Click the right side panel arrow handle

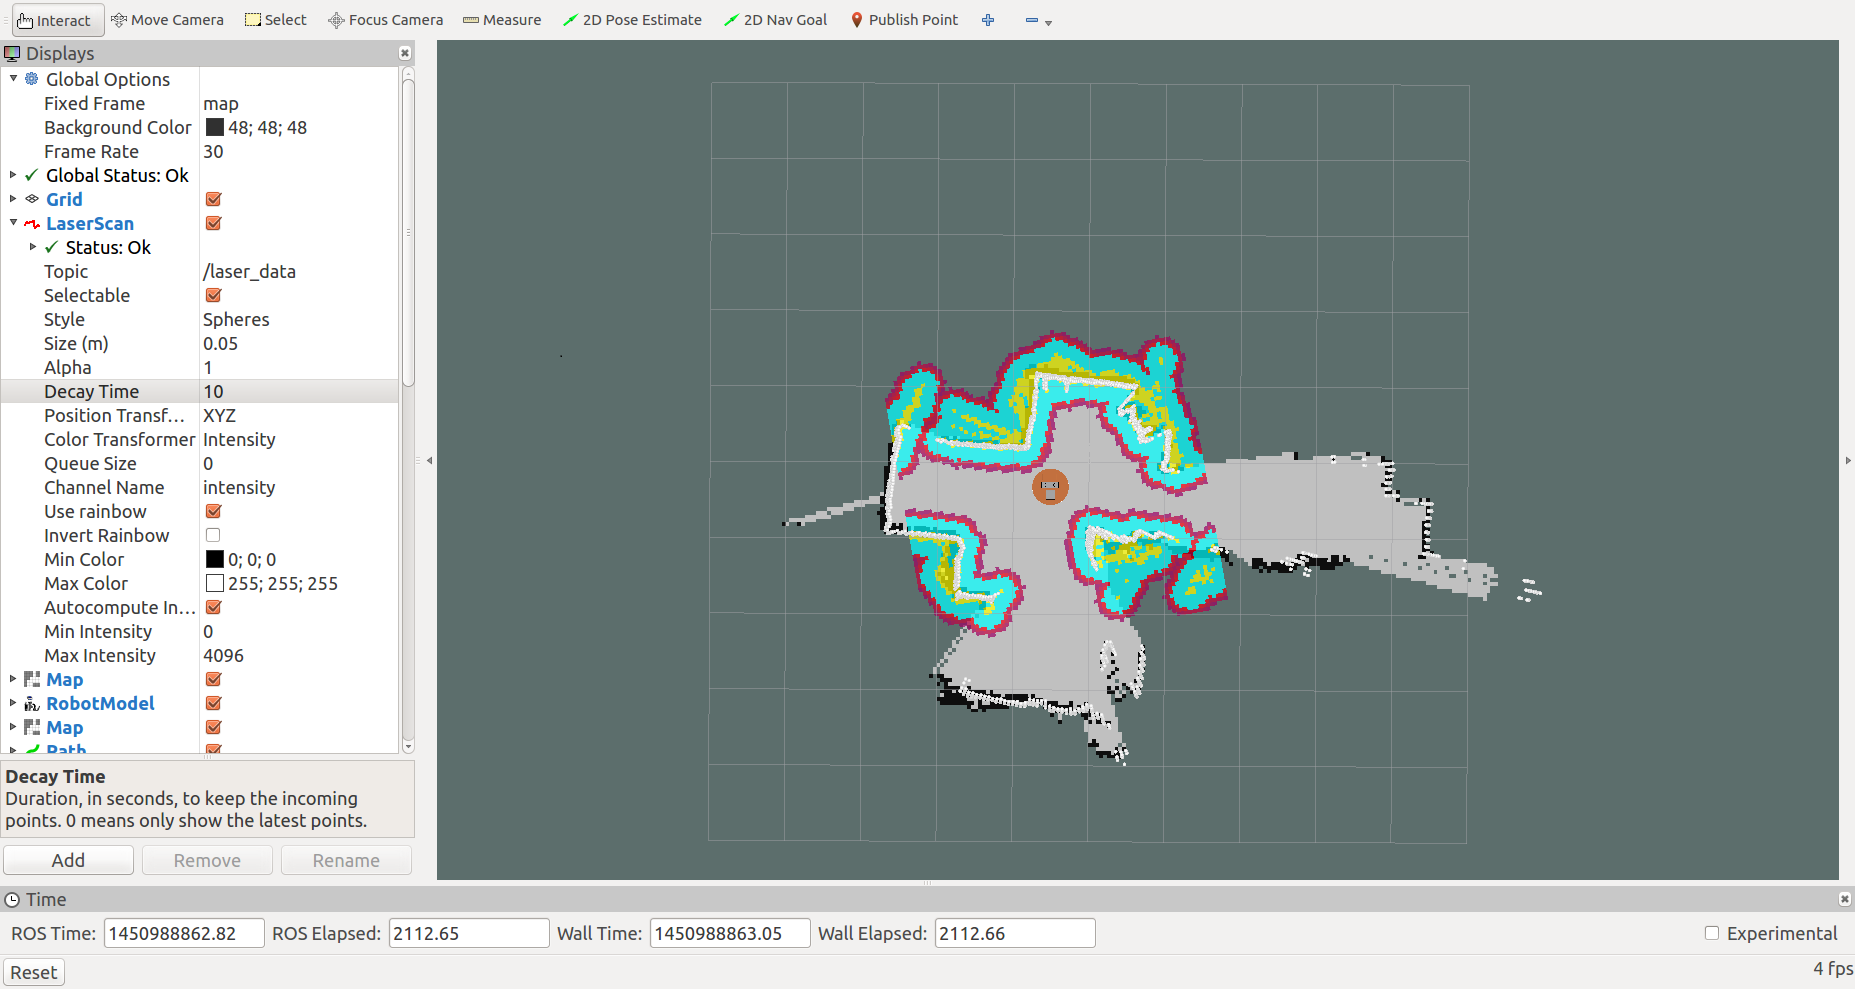point(1847,461)
